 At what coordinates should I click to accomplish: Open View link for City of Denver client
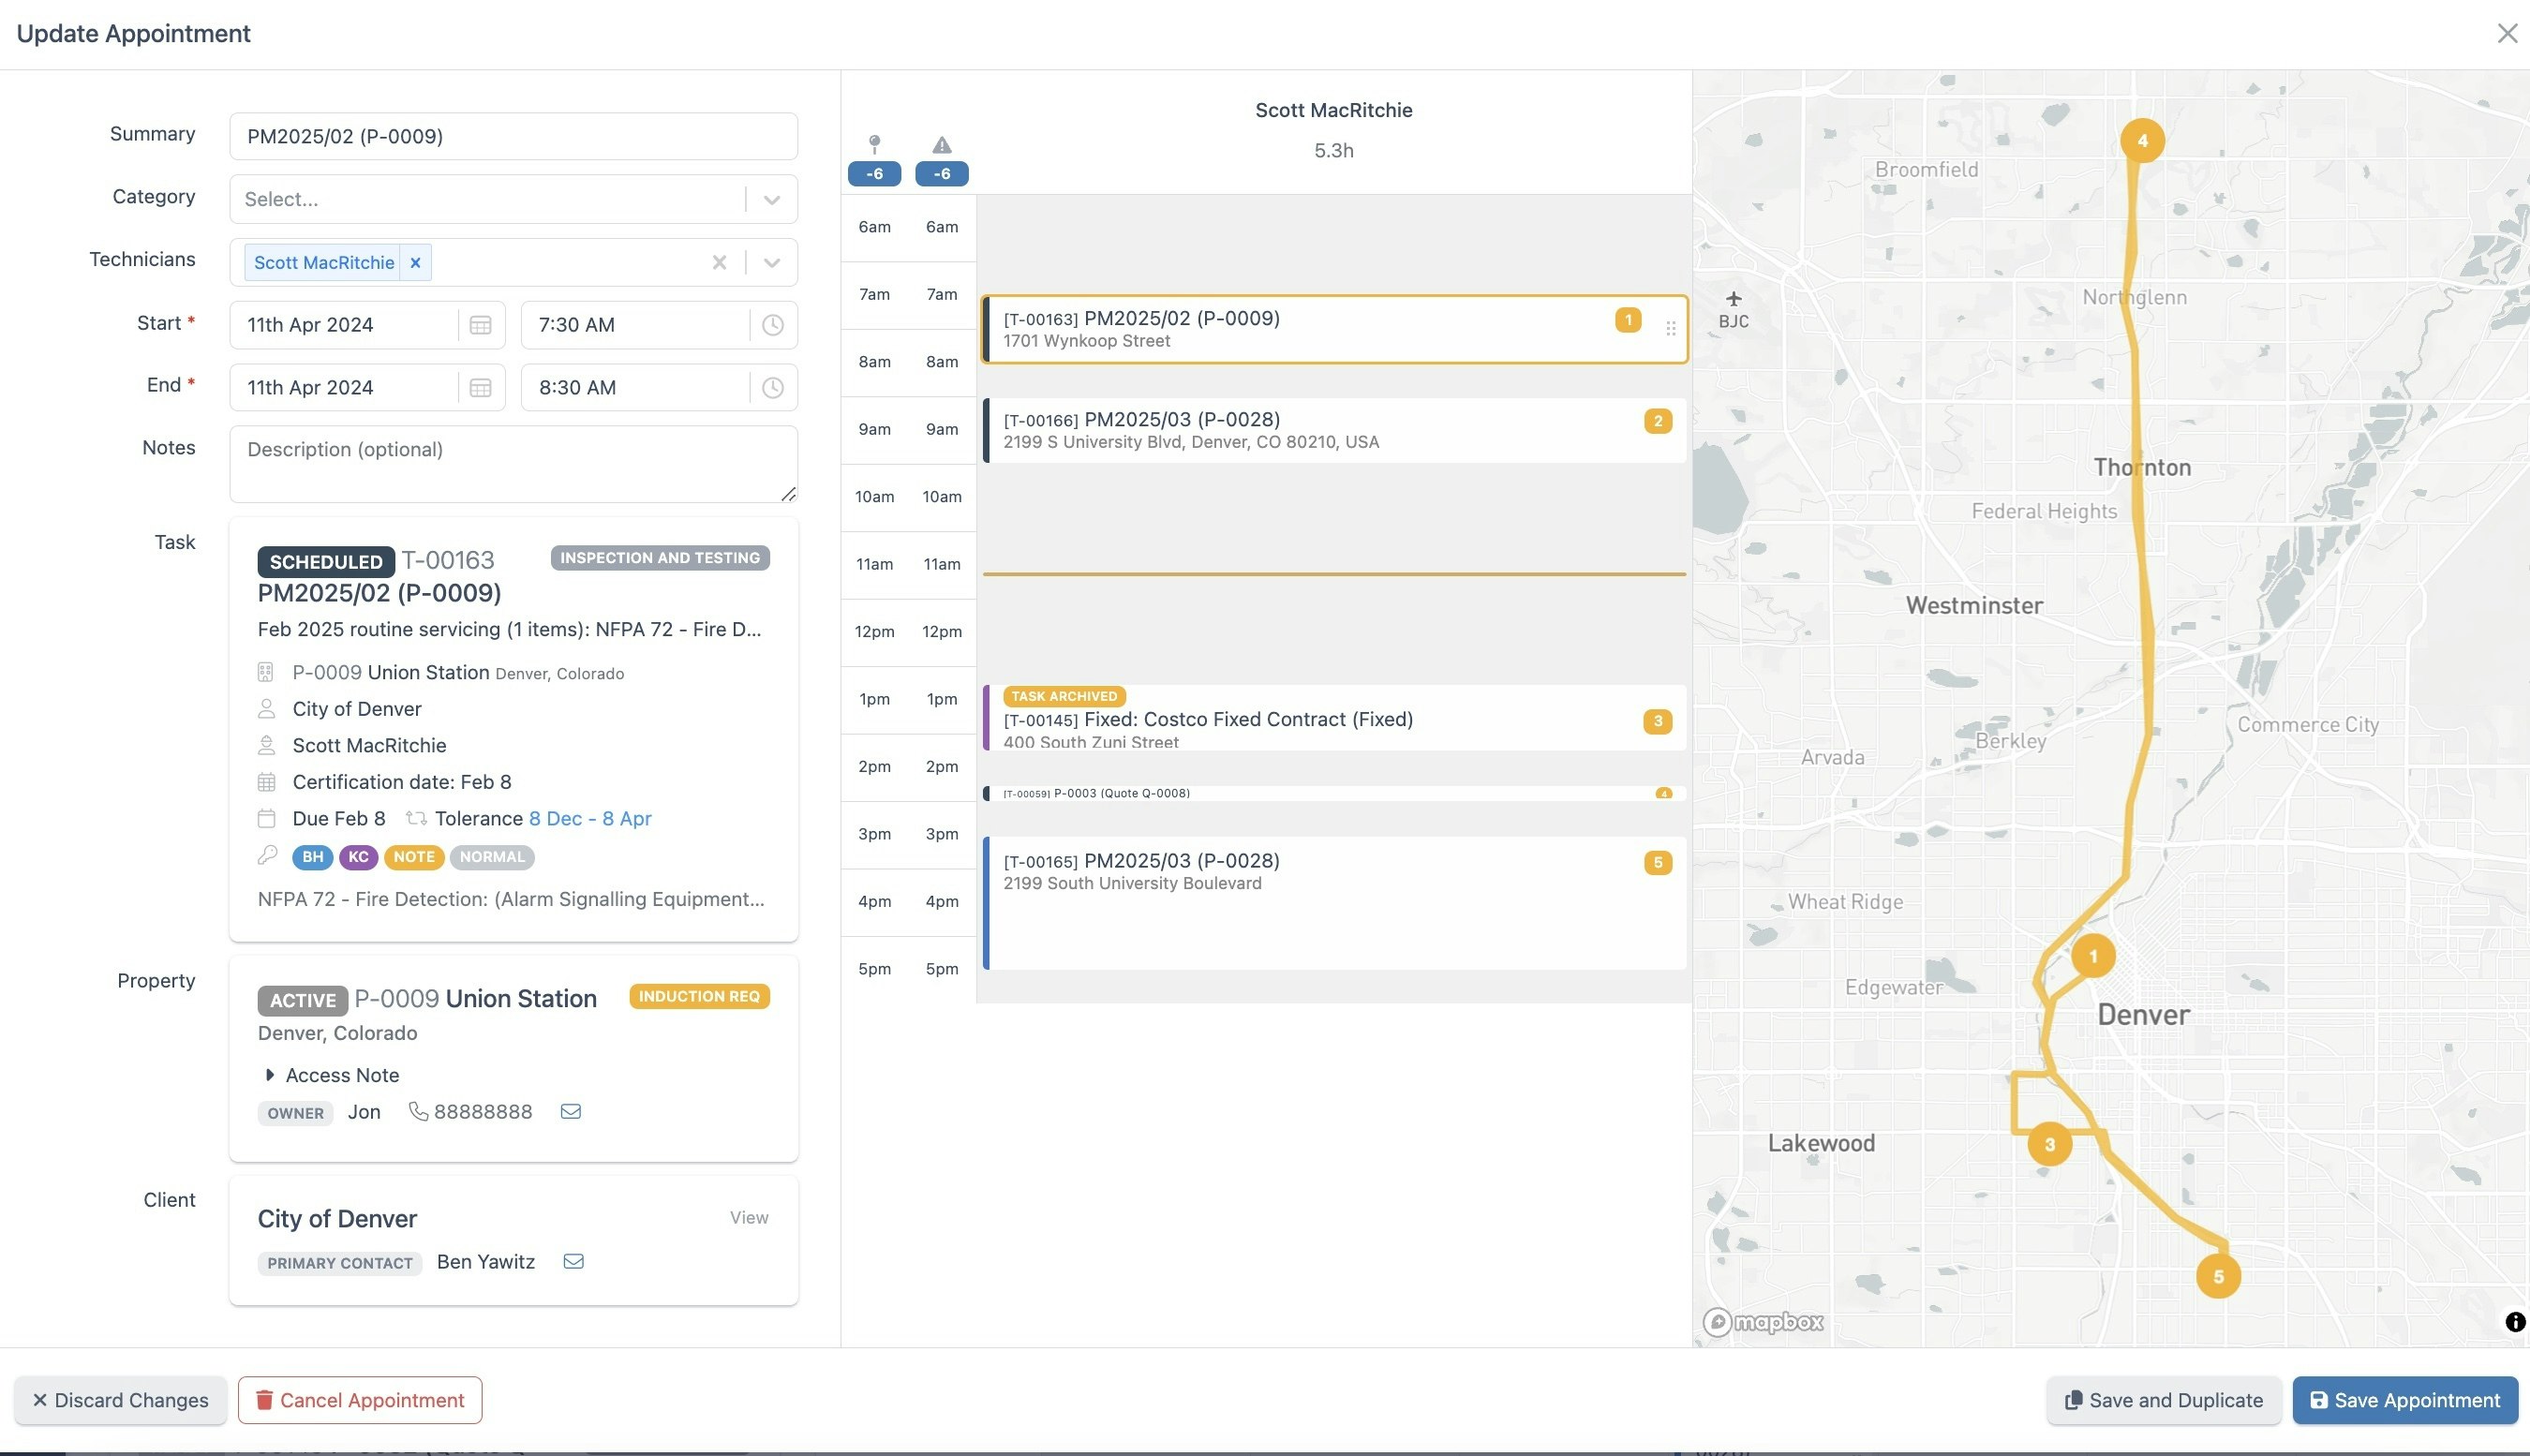(749, 1218)
